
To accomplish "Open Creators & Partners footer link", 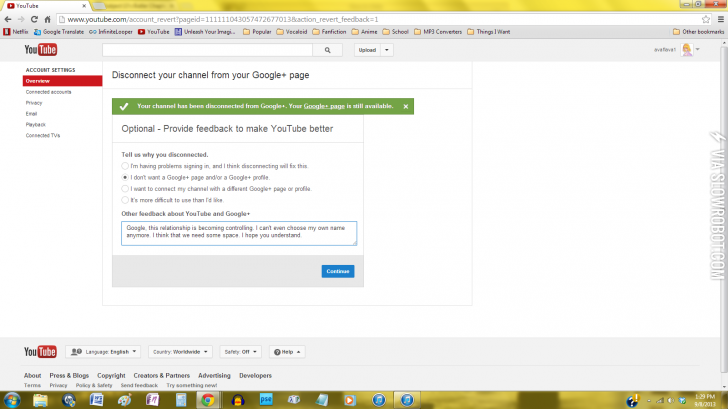I will pos(162,376).
